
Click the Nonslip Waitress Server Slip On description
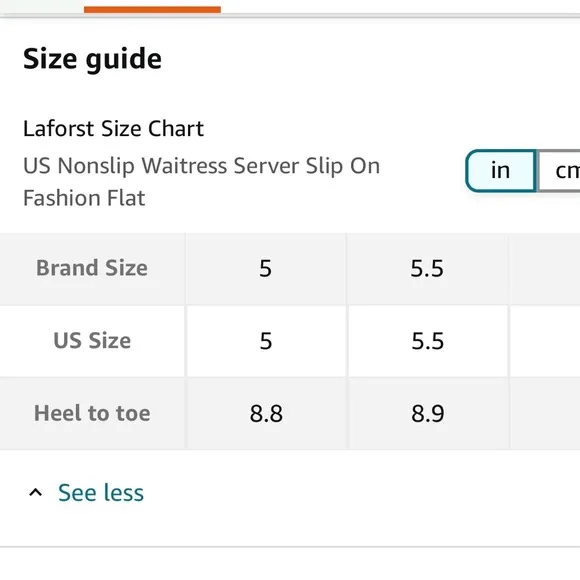point(202,182)
